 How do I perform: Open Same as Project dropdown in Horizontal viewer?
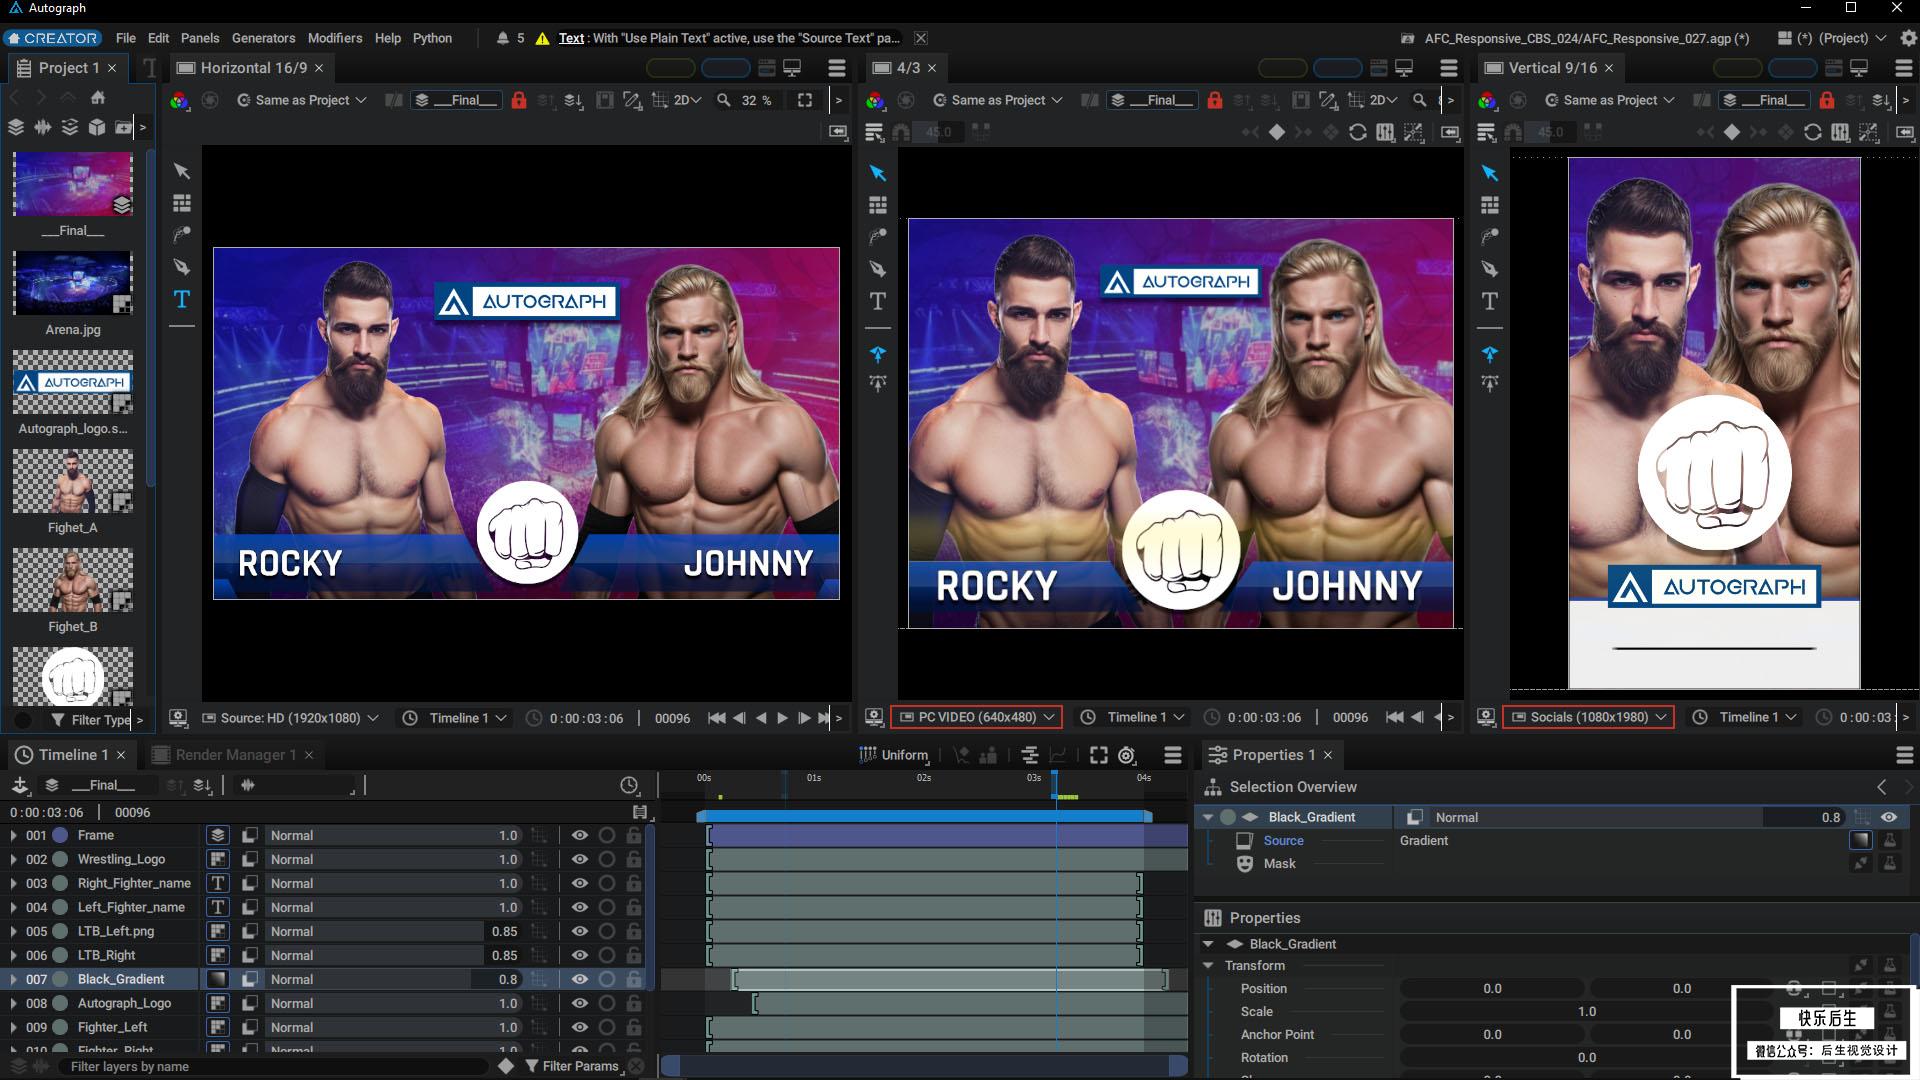click(x=301, y=100)
